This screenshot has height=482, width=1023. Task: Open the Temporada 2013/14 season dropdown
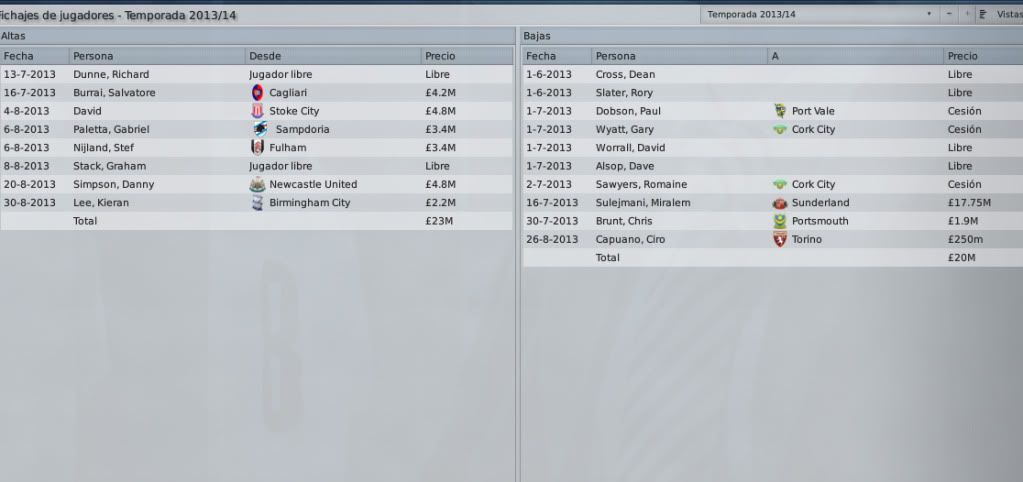click(x=819, y=14)
